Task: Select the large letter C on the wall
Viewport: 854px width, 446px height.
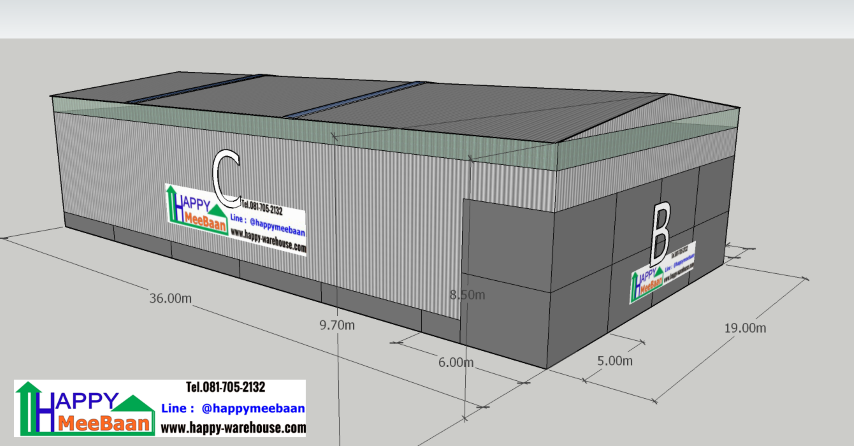Action: [227, 173]
